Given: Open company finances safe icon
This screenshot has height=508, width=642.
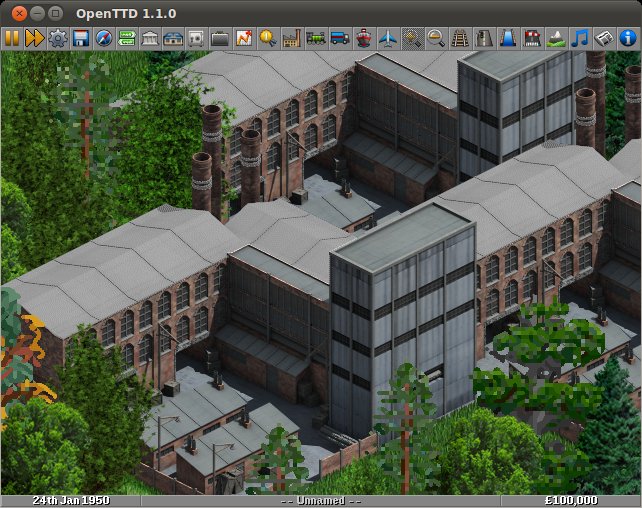Looking at the screenshot, I should click(196, 38).
